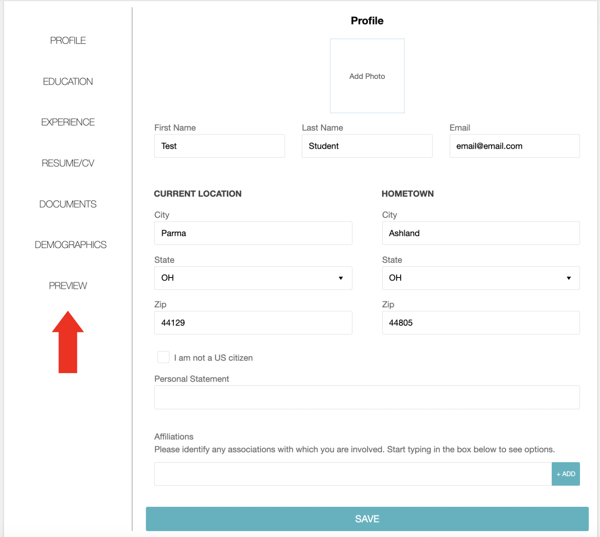Click the Add Photo box

point(367,76)
